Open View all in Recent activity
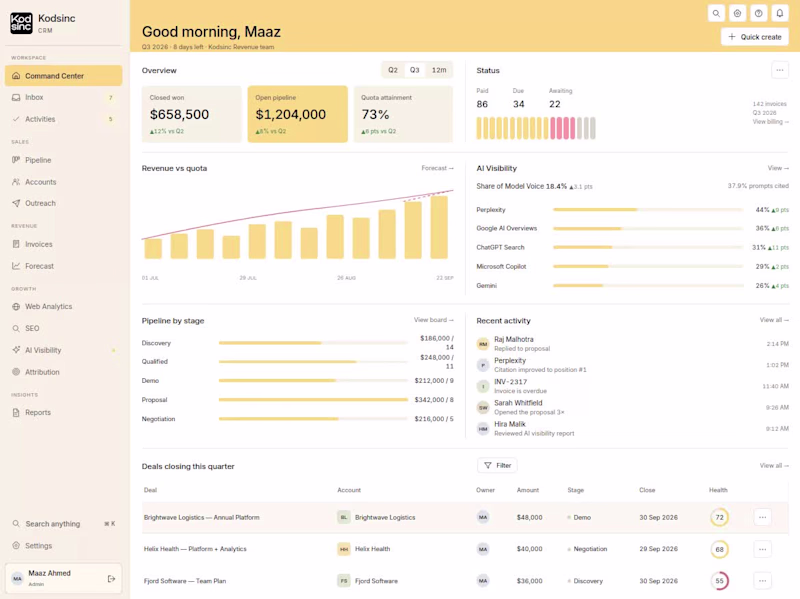 coord(774,320)
